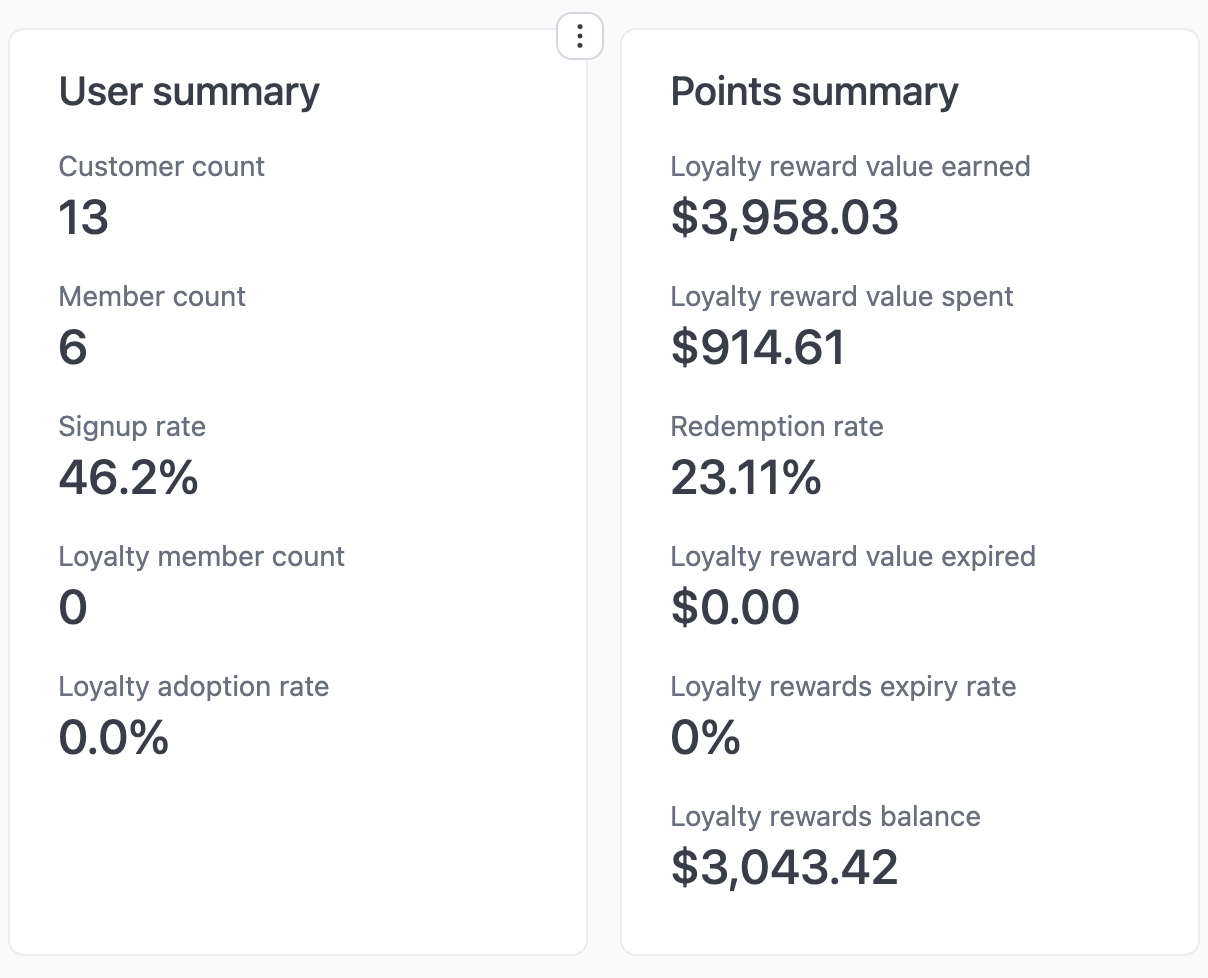1208x978 pixels.
Task: Select the Signup rate percentage
Action: tap(129, 478)
